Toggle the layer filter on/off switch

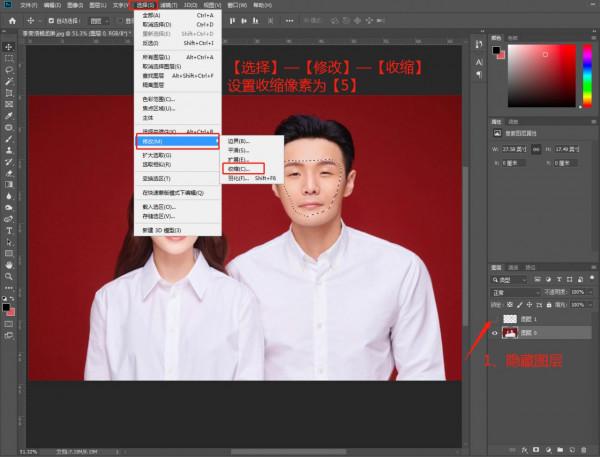click(x=592, y=278)
